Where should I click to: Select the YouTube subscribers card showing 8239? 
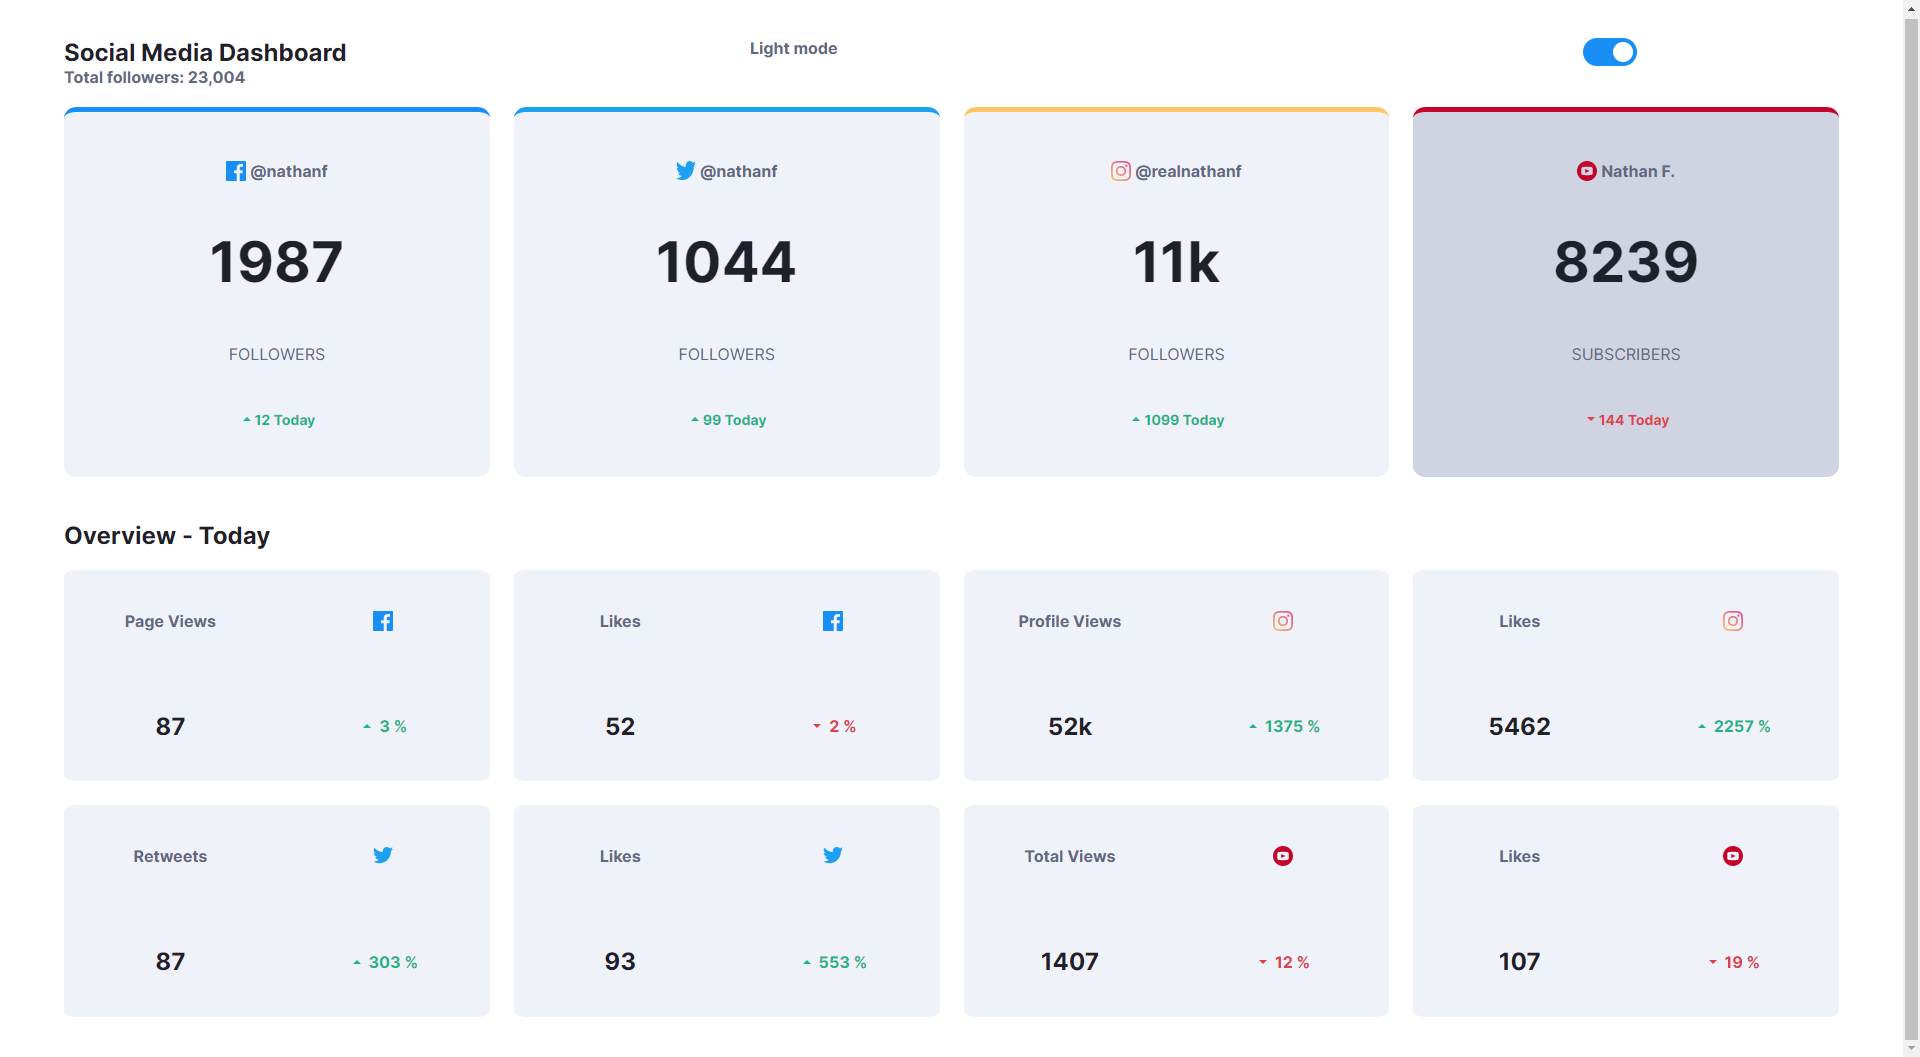[x=1625, y=292]
